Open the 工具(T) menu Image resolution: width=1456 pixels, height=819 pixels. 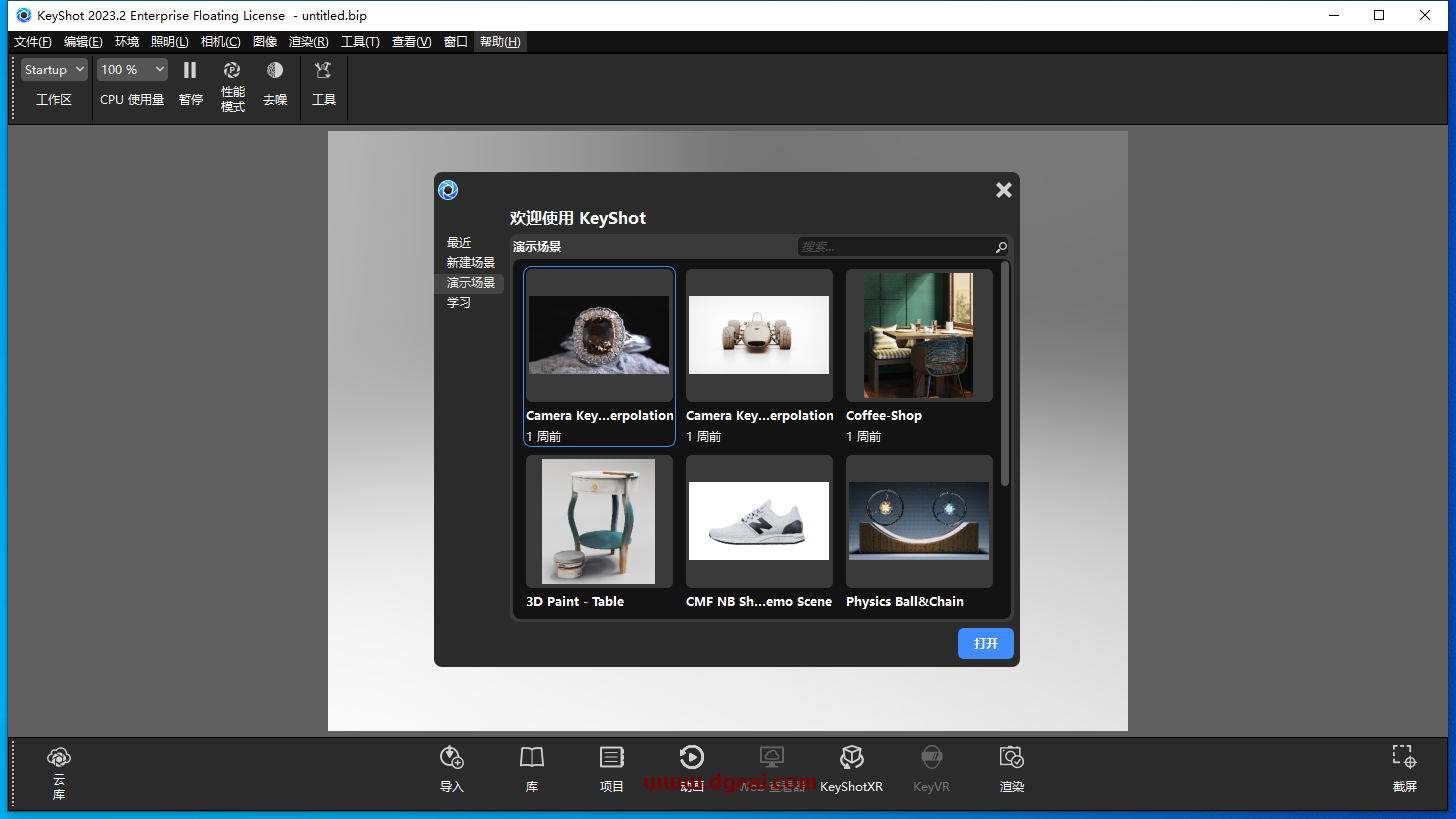[360, 42]
